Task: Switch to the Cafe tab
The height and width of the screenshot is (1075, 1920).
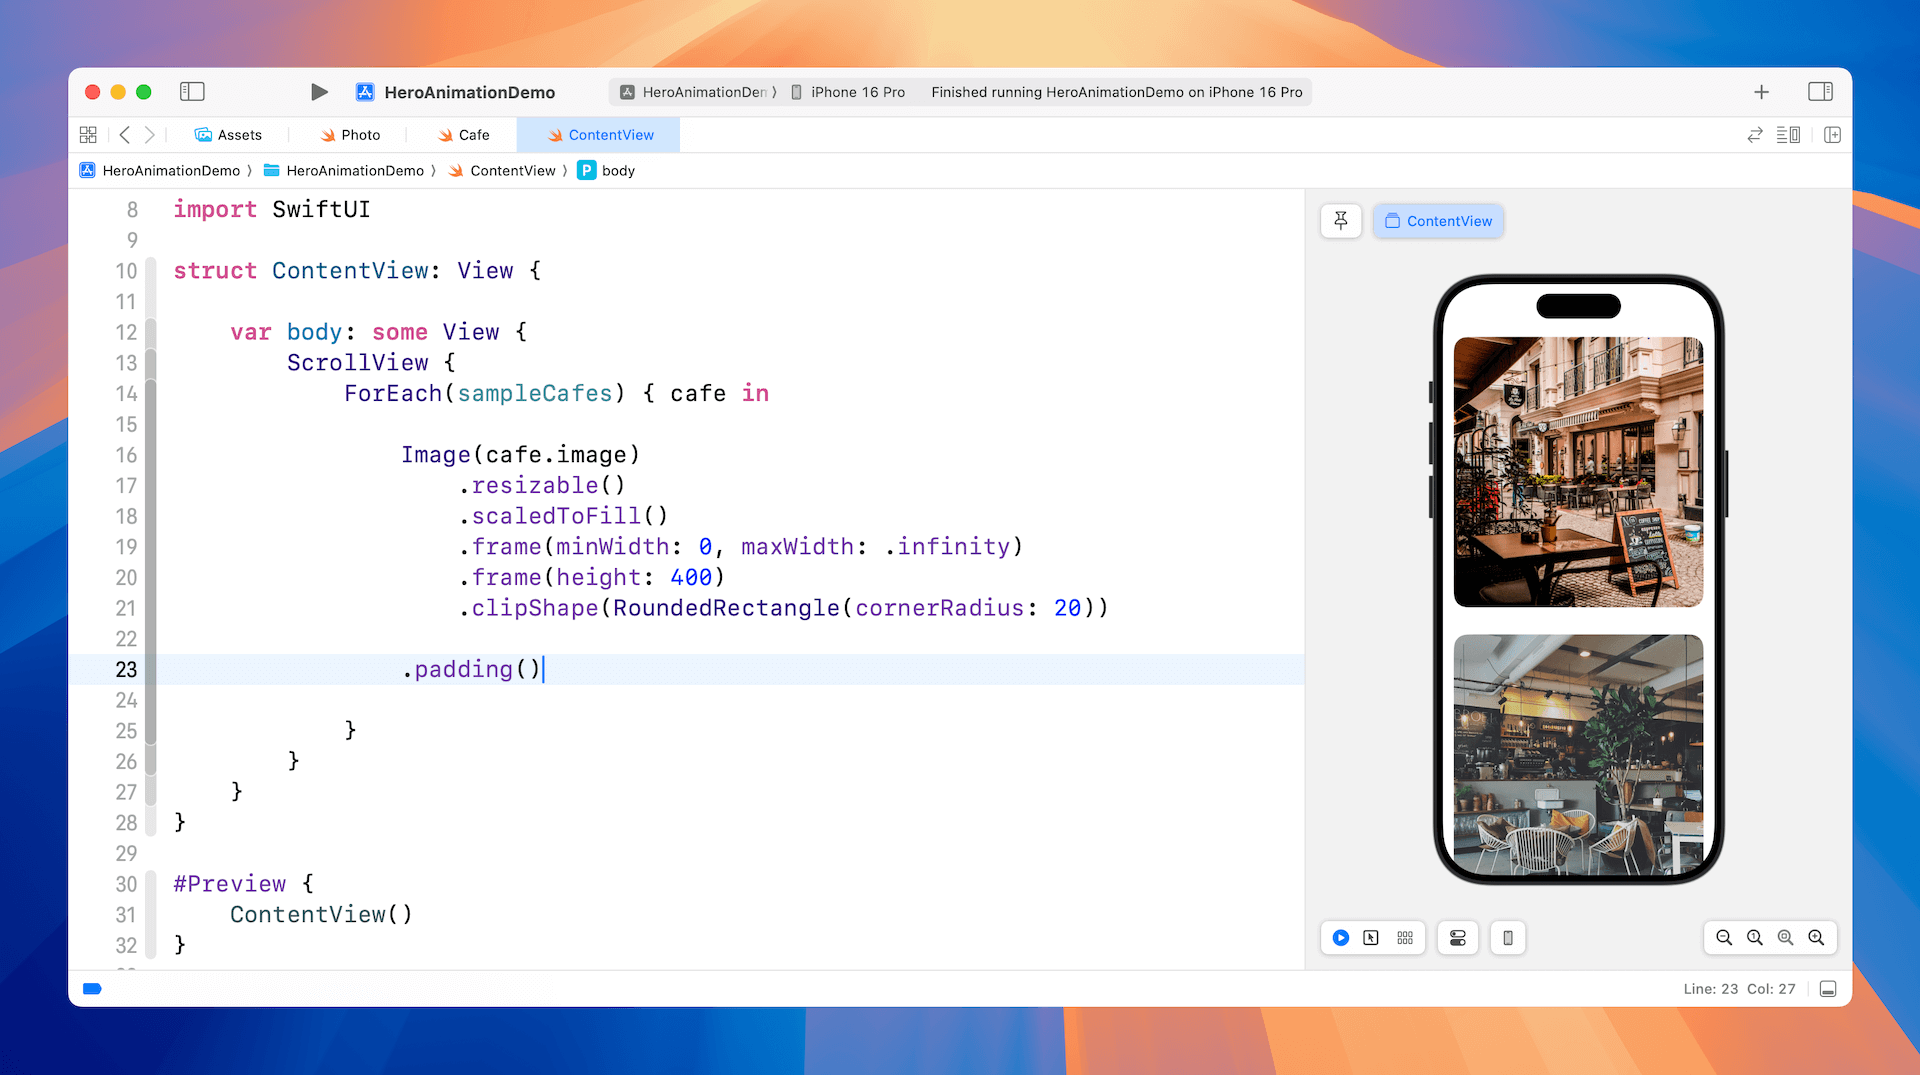Action: pos(464,135)
